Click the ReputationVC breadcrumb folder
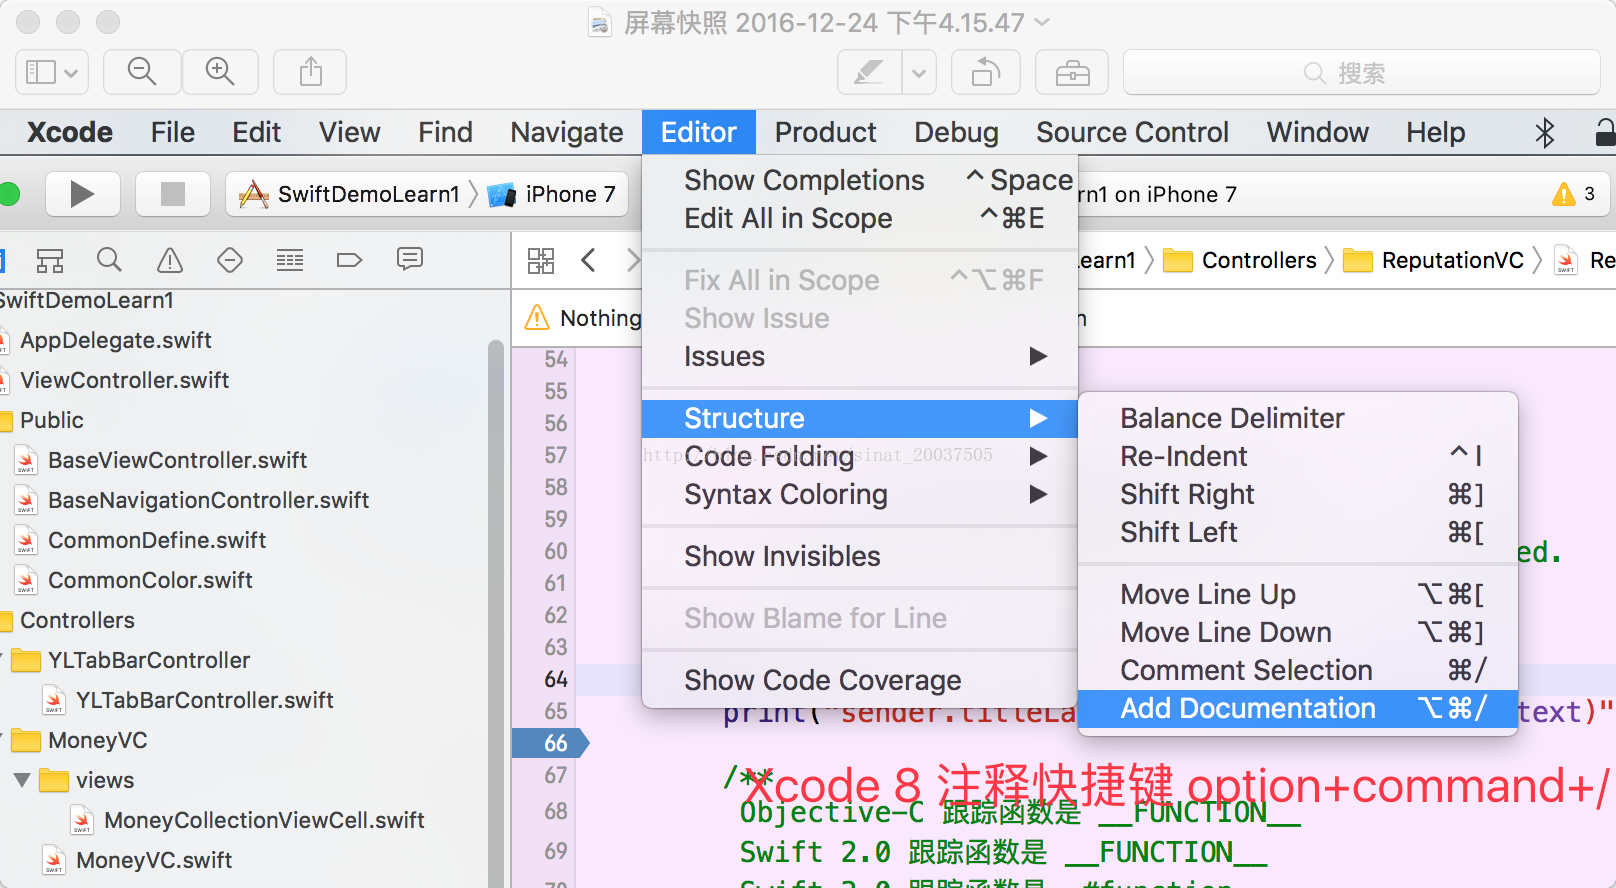 1433,260
